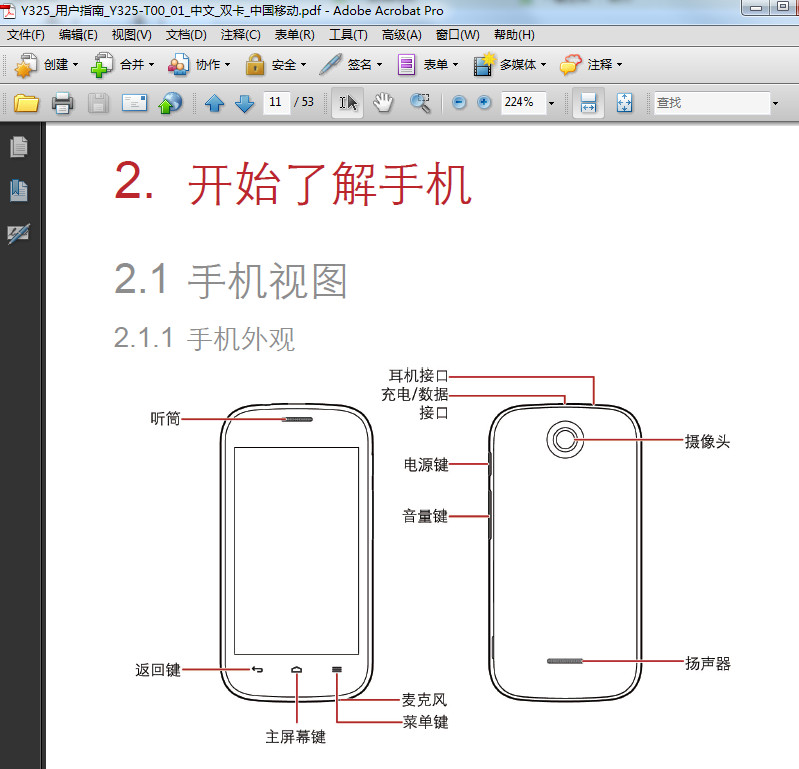Open the 帮助(H) menu
Image resolution: width=799 pixels, height=769 pixels.
tap(514, 35)
